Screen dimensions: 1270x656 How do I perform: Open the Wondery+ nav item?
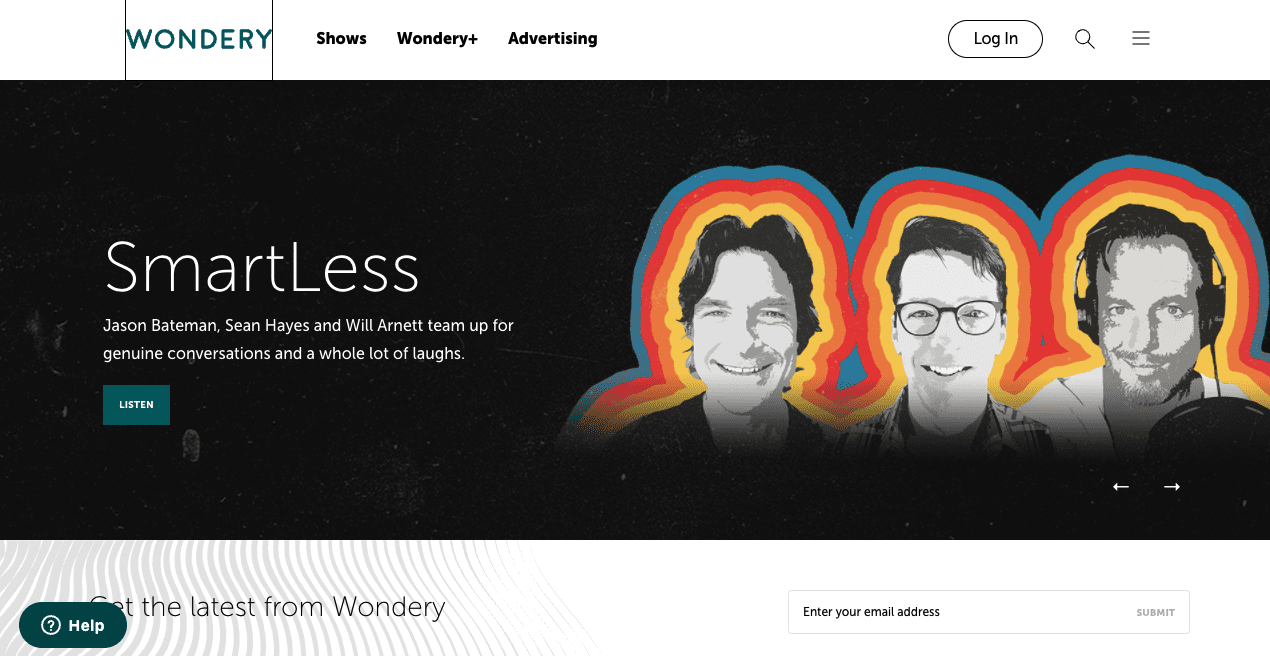437,39
